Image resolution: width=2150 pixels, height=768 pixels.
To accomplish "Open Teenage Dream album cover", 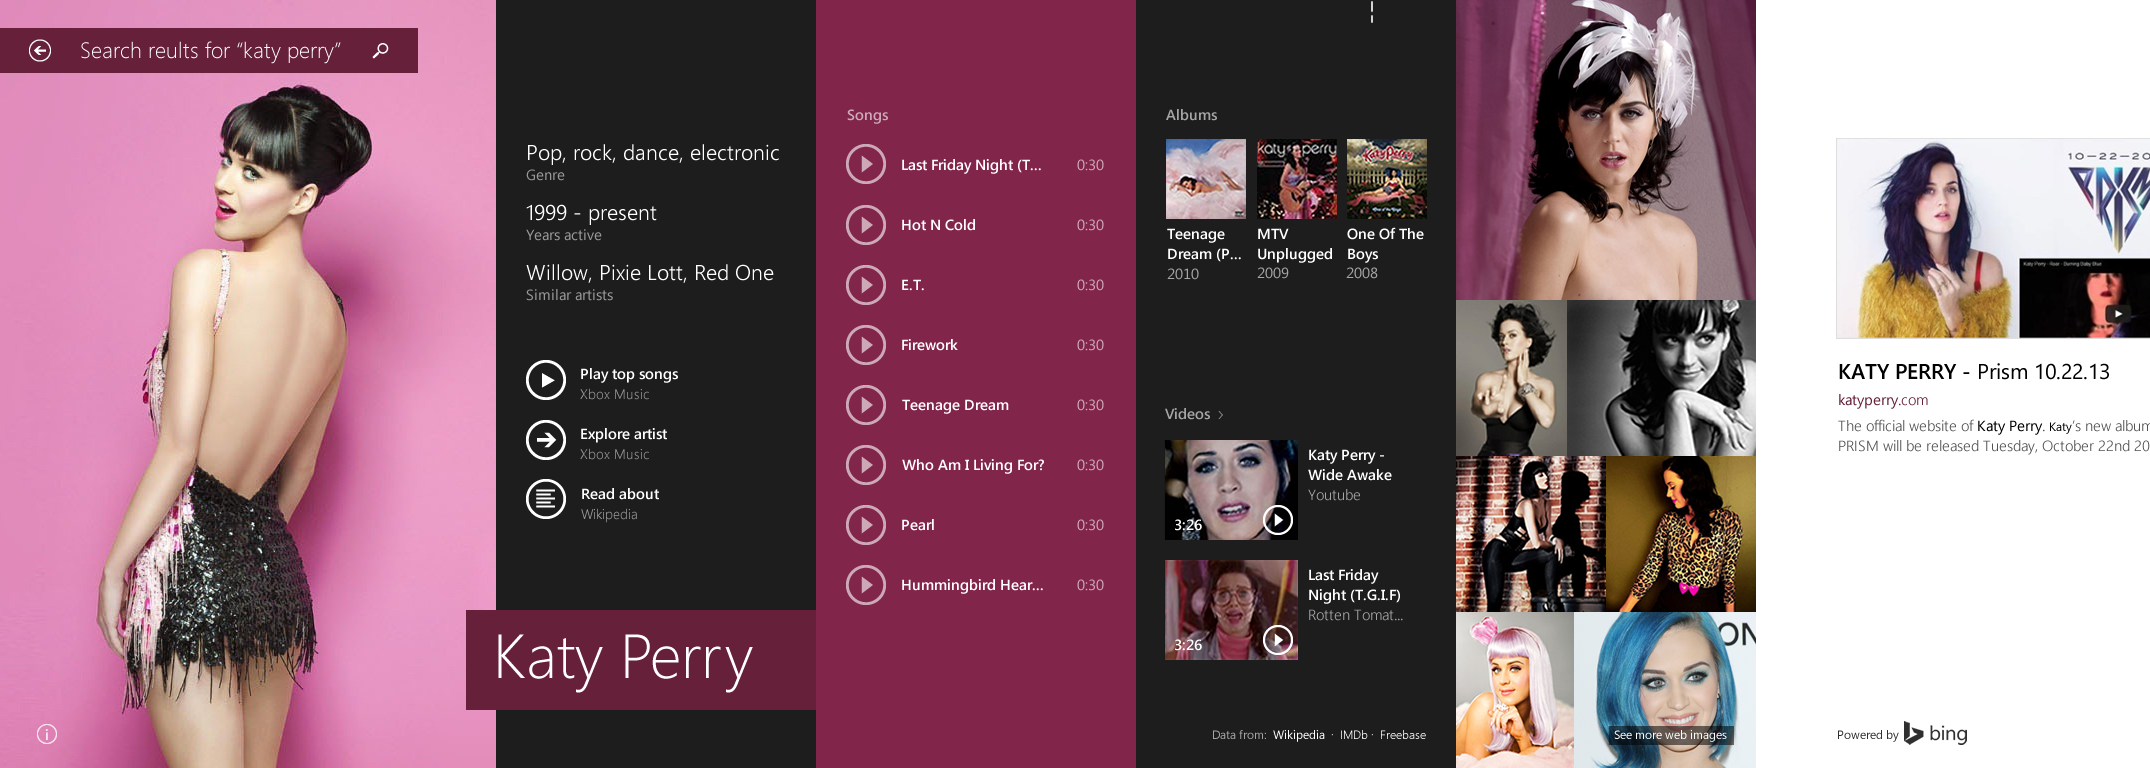I will 1206,179.
